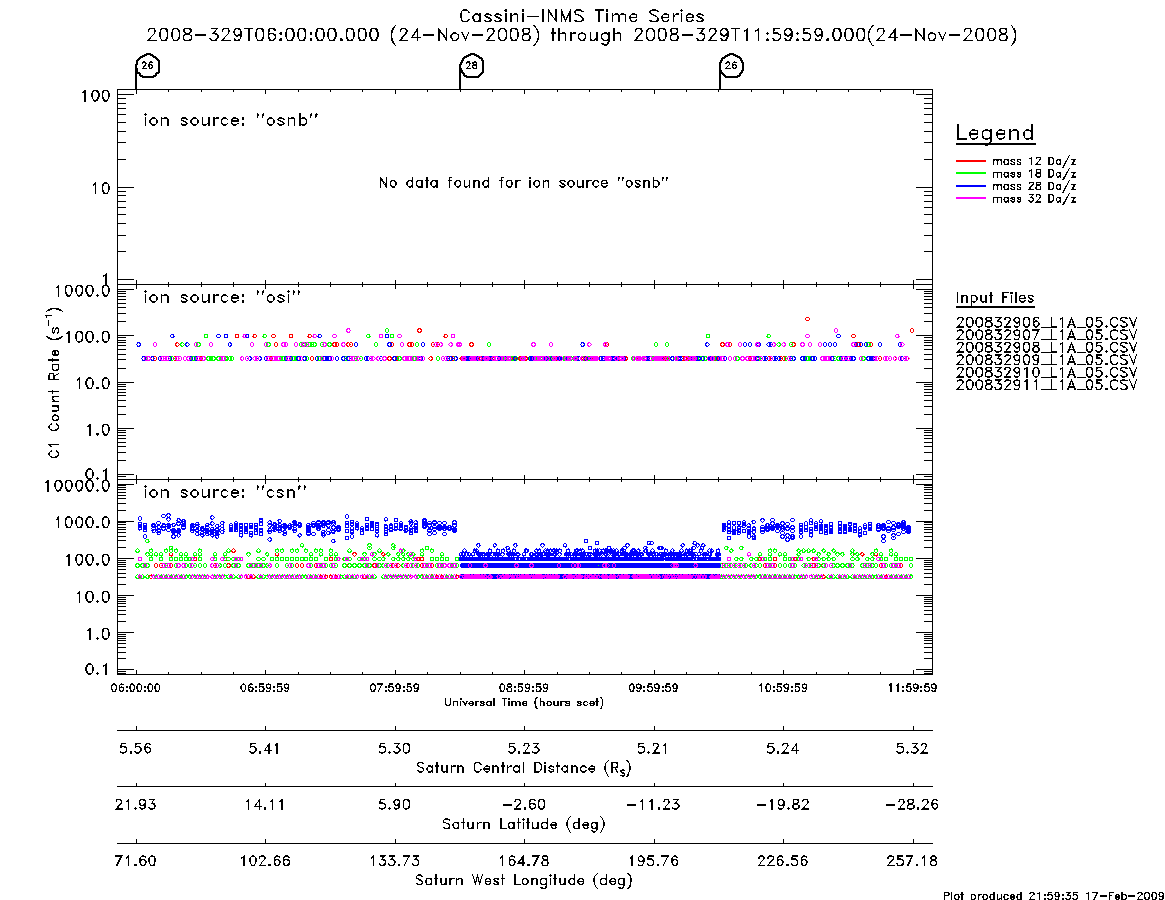Click the 5.32 central distance value
Screen dimensions: 1165x900
(912, 748)
